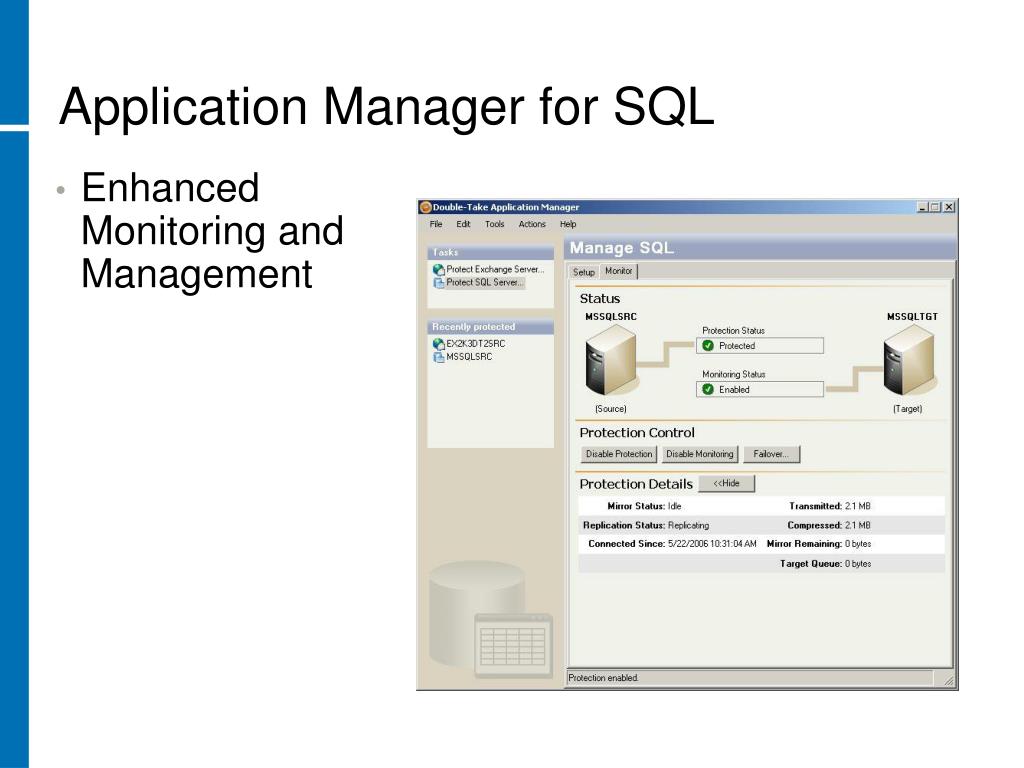Click the MSSQLSRC server list icon

[438, 357]
